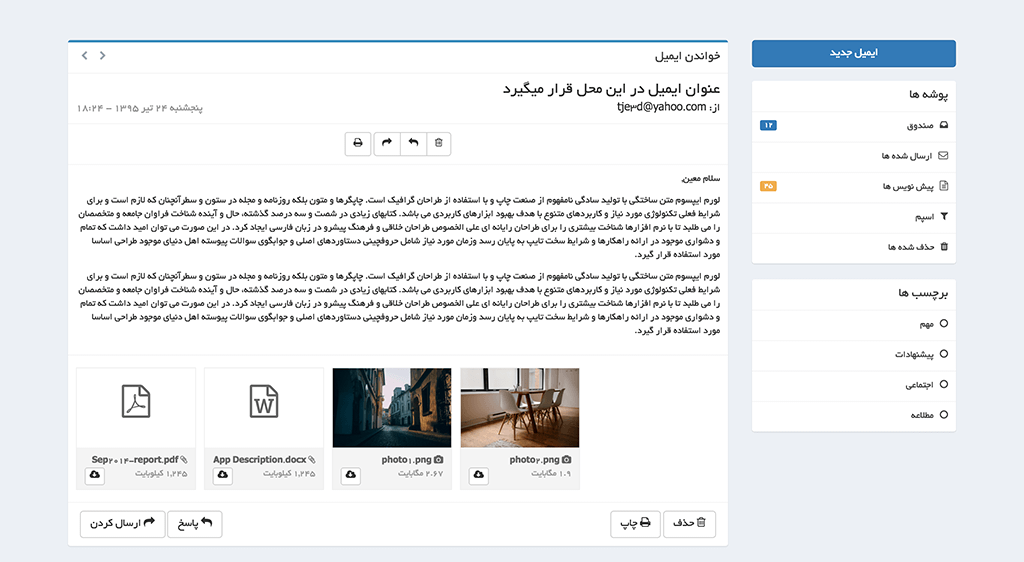Go to previous email with left chevron
Image resolution: width=1024 pixels, height=562 pixels.
84,55
